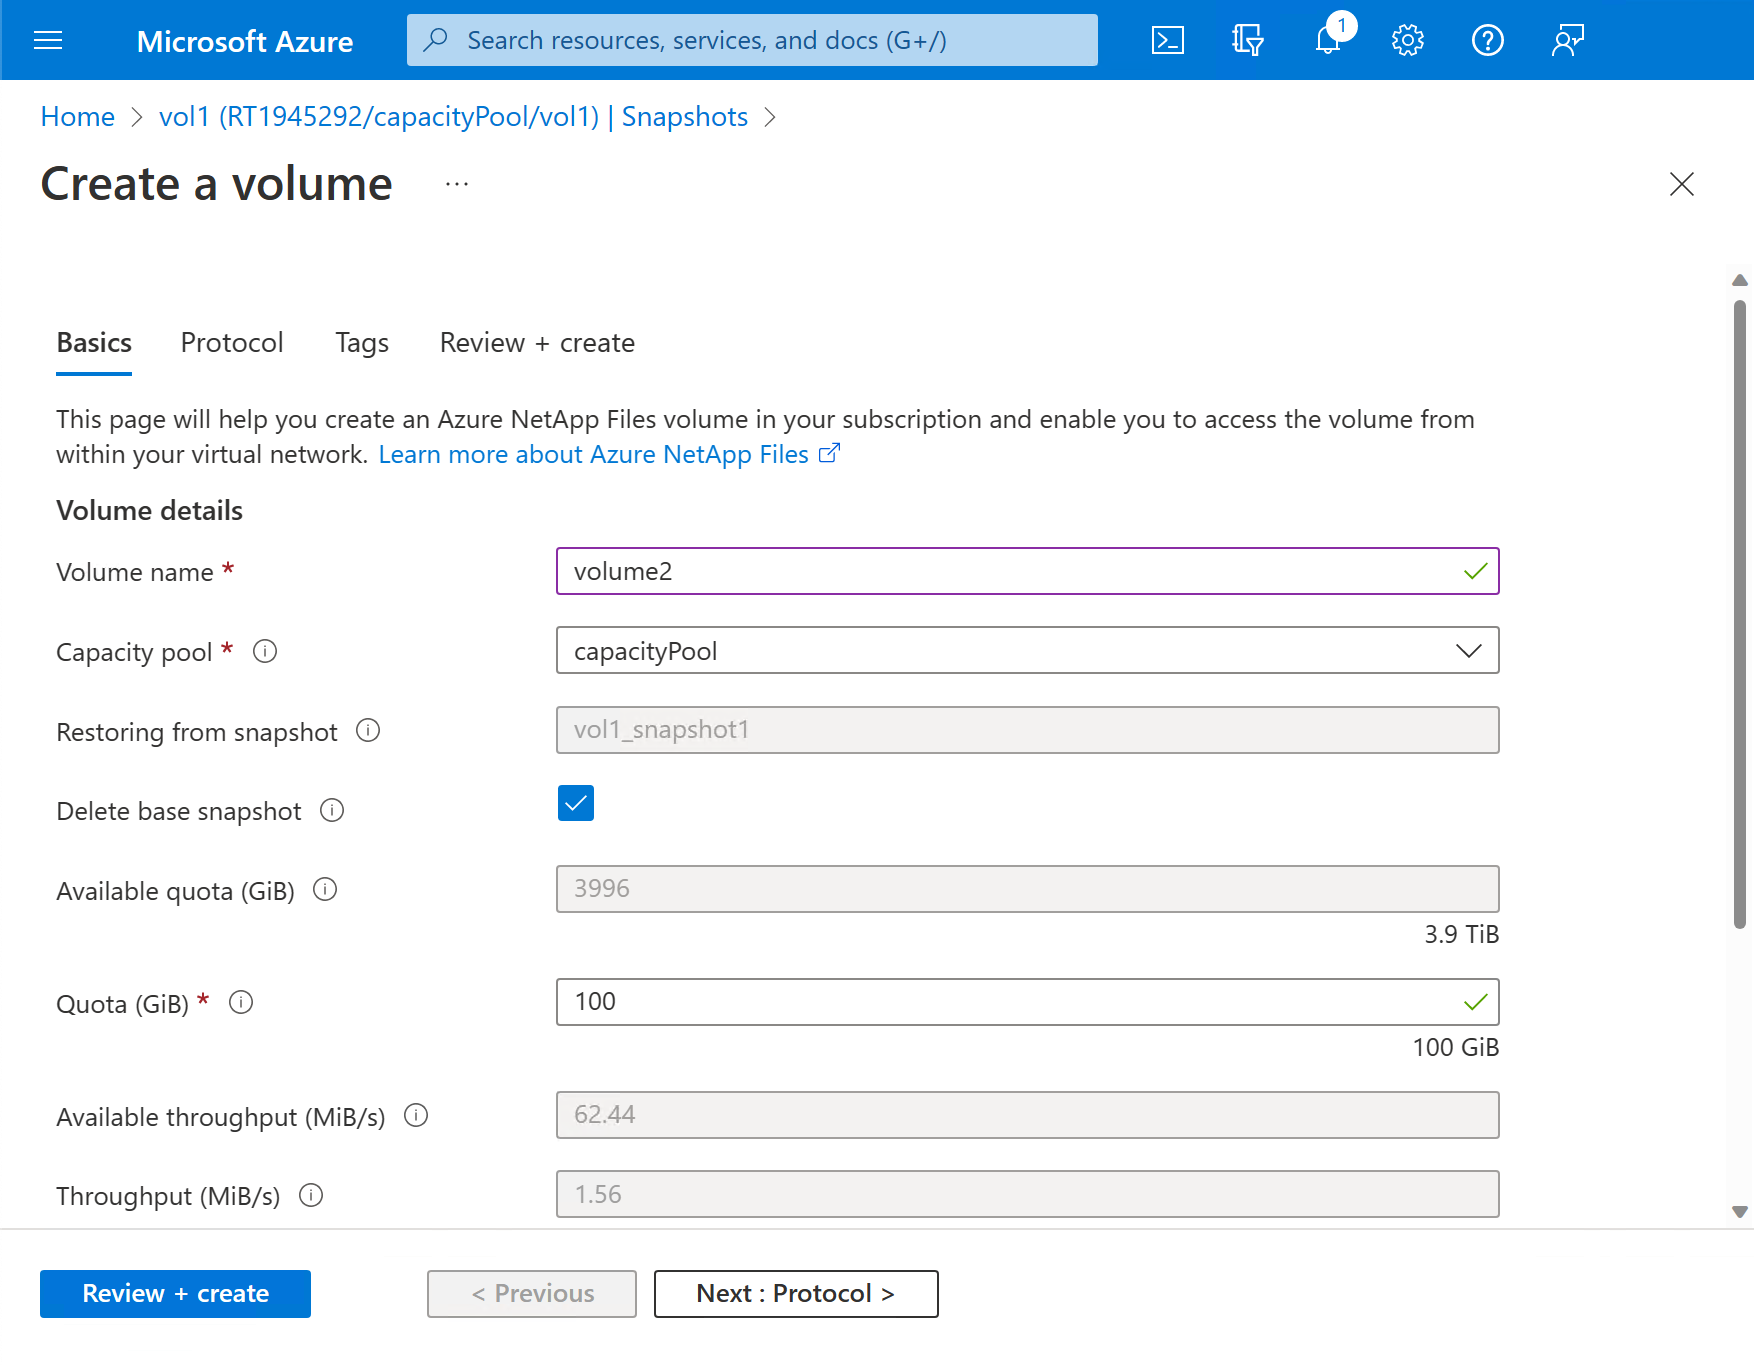
Task: Click the Review + create blue button
Action: pos(175,1294)
